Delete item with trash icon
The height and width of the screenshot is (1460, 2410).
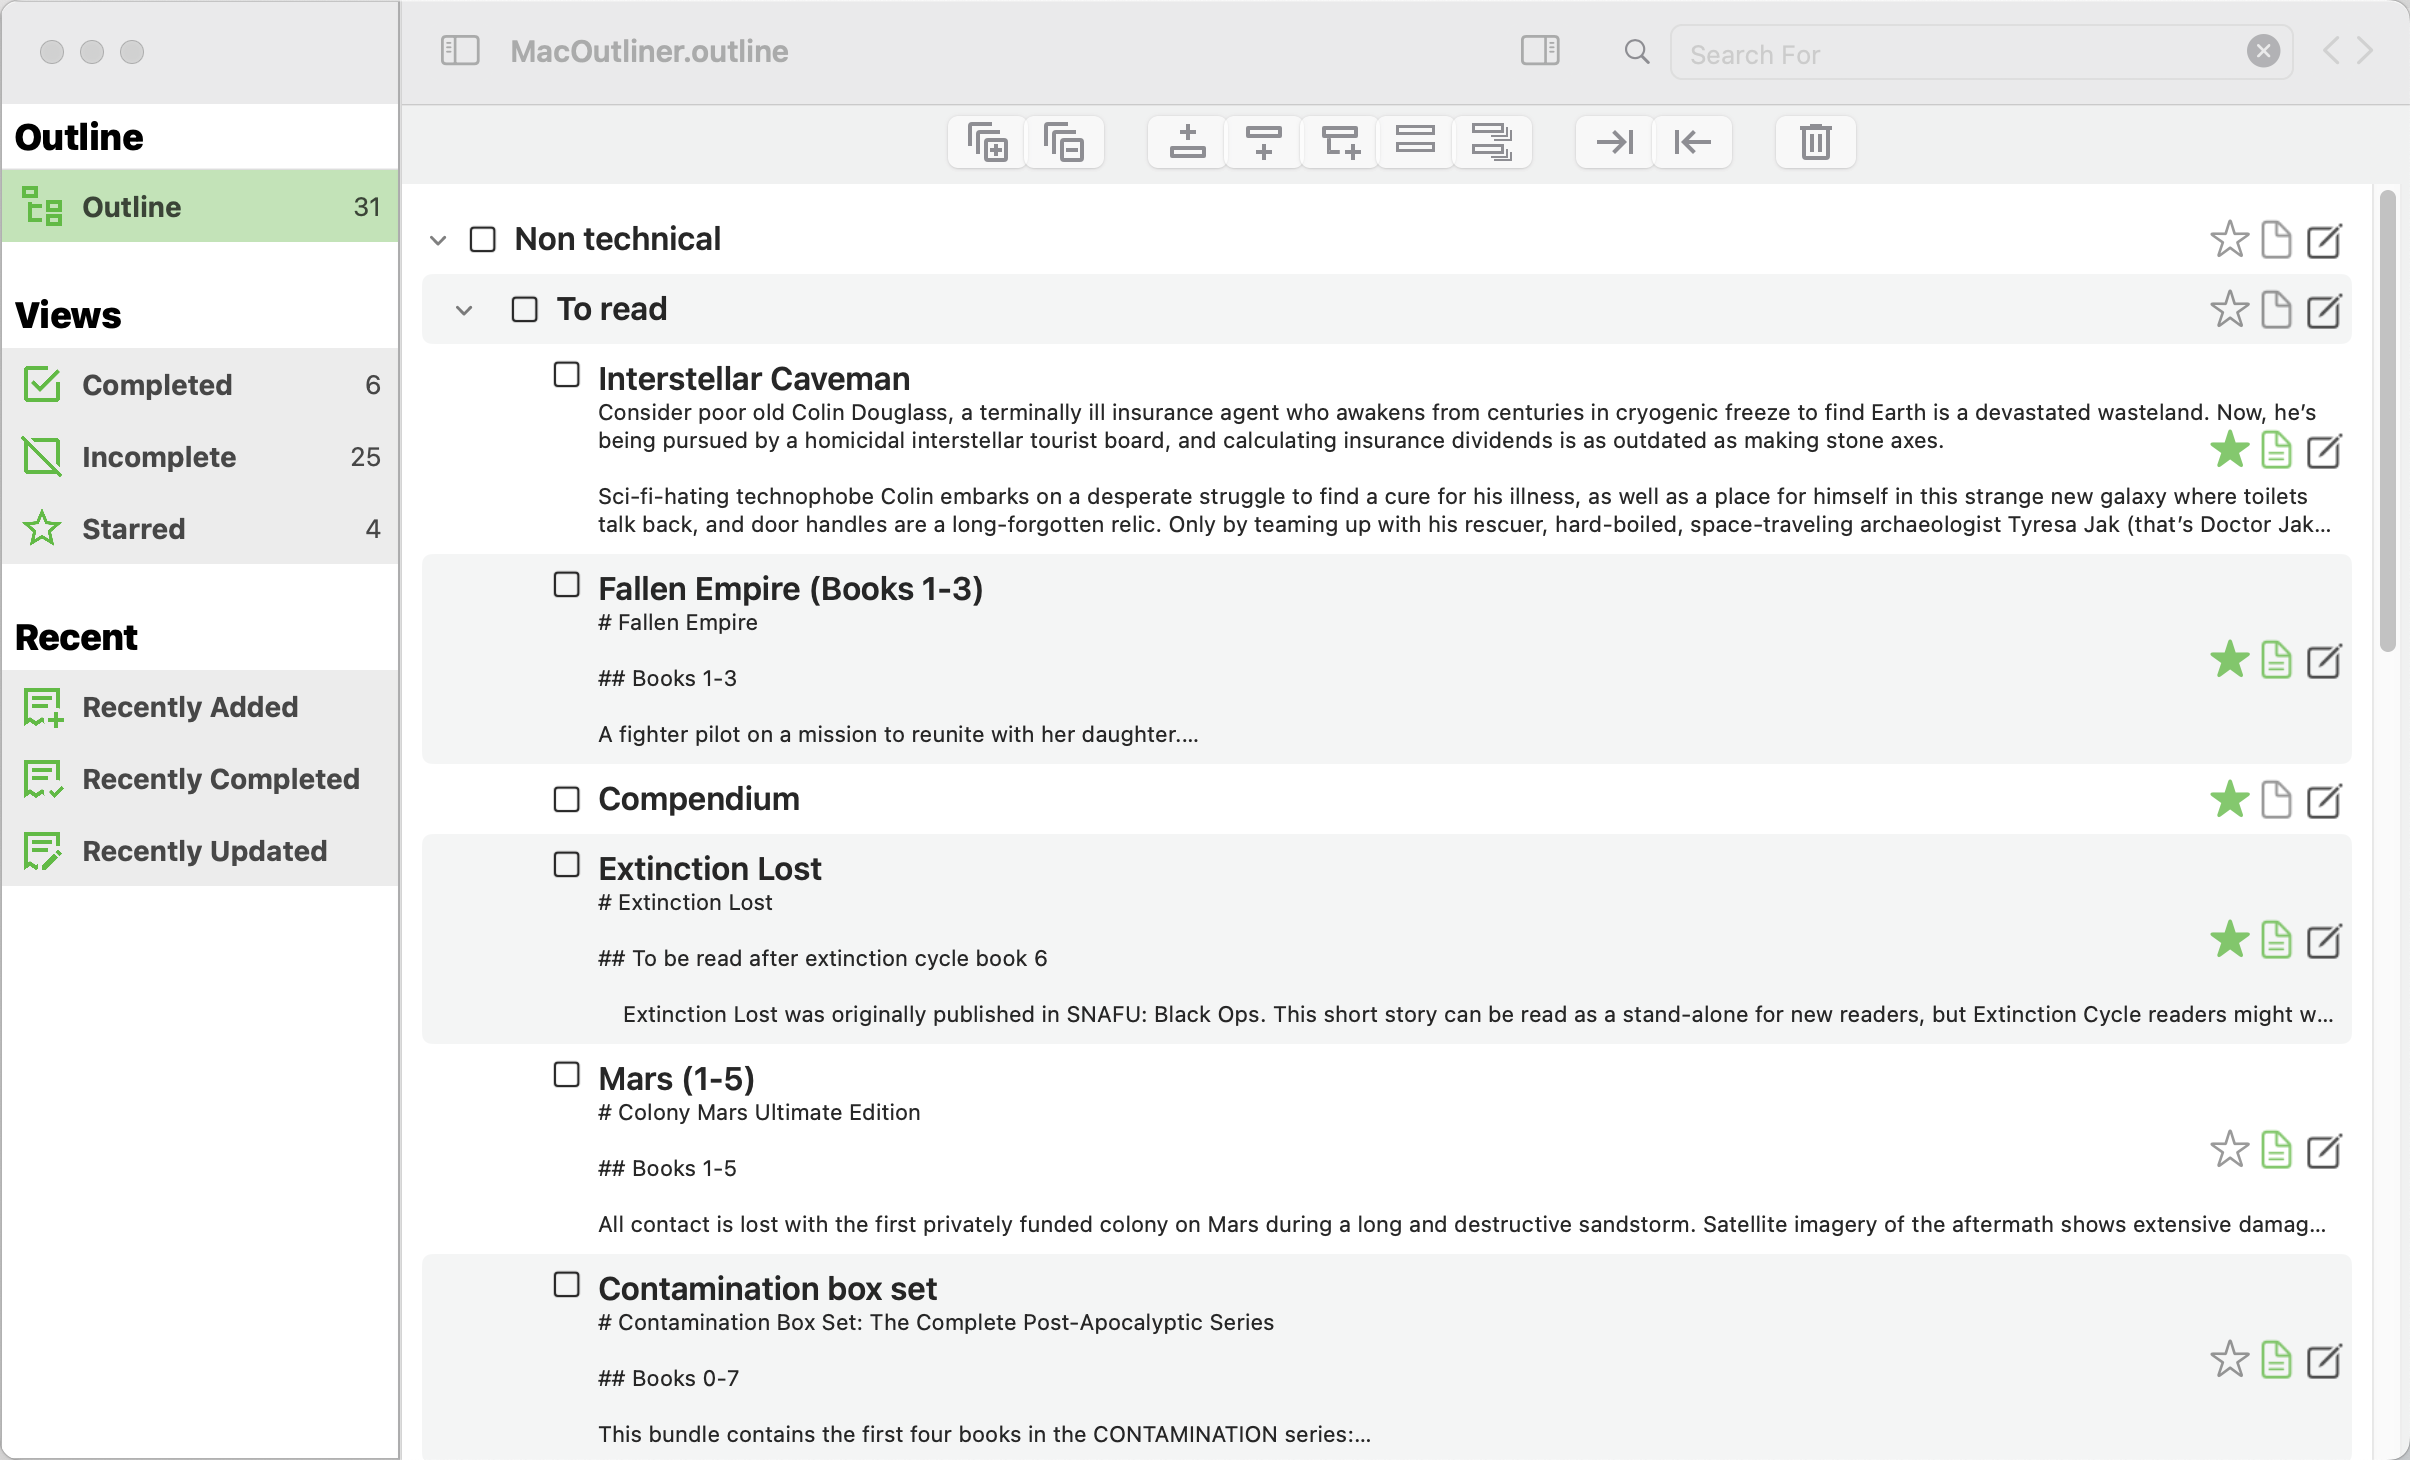[x=1816, y=142]
